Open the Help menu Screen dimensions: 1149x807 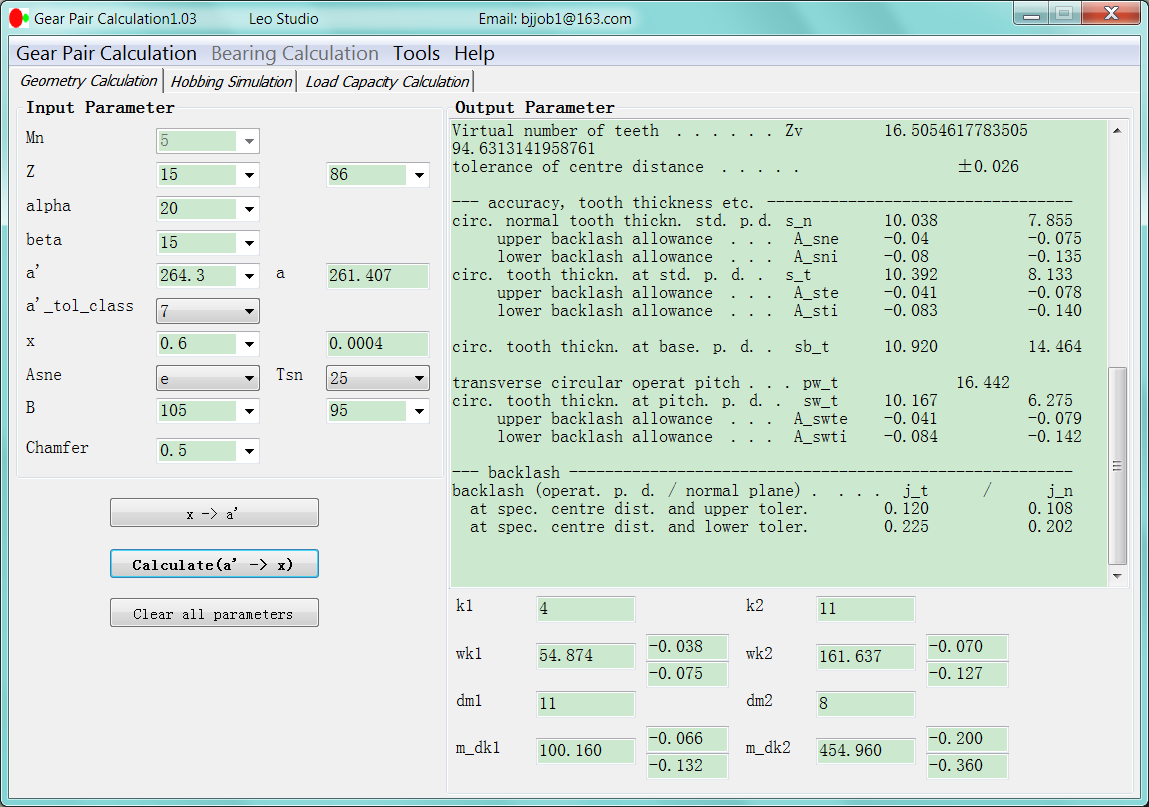(x=474, y=54)
